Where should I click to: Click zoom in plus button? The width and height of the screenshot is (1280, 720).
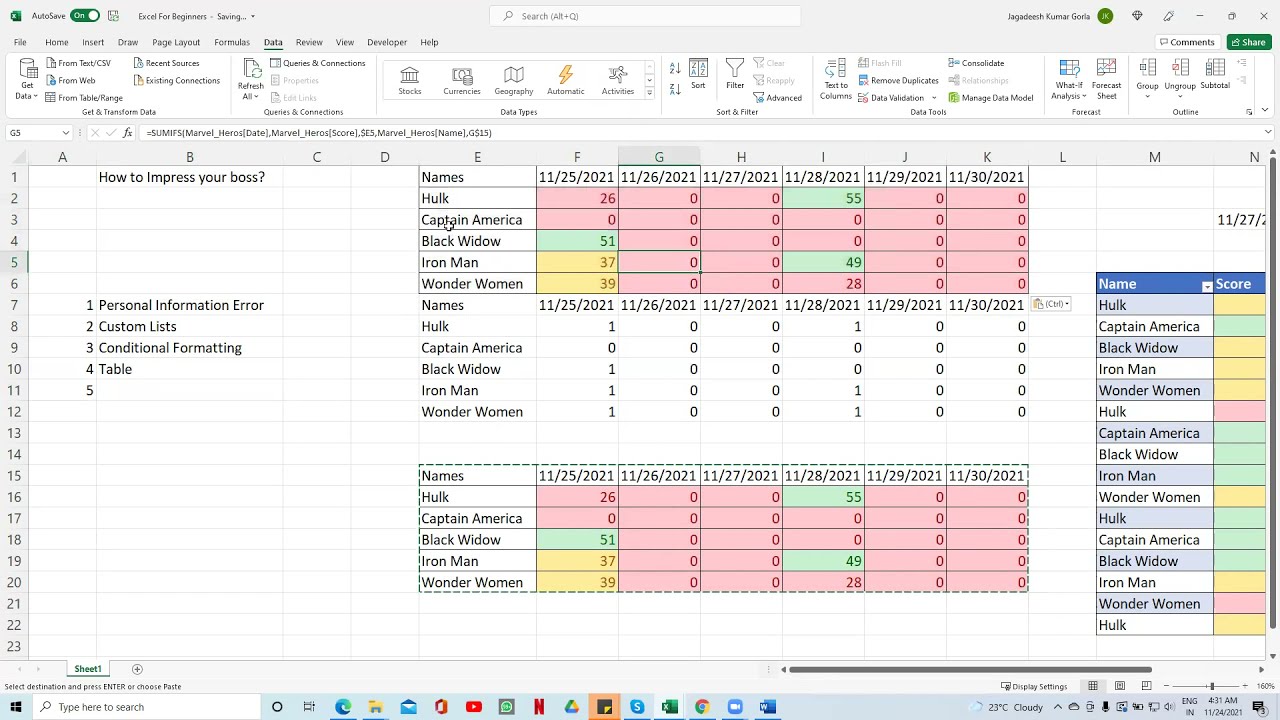coord(1247,686)
